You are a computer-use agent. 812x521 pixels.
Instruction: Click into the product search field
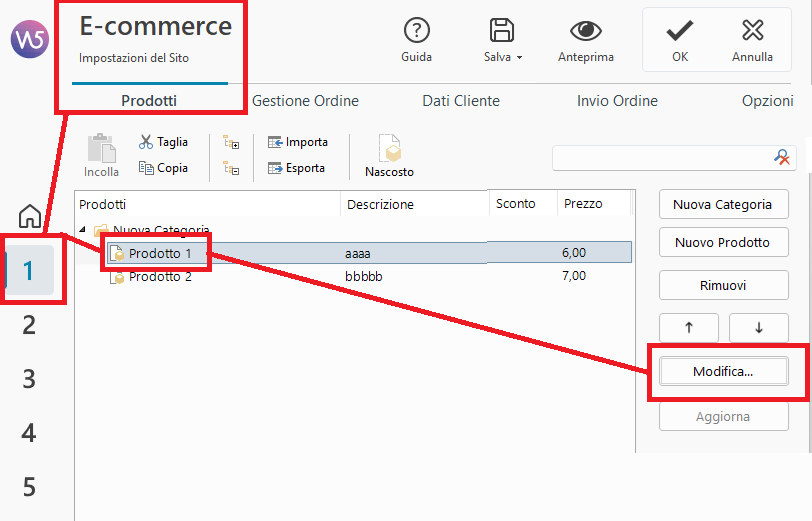coord(662,158)
